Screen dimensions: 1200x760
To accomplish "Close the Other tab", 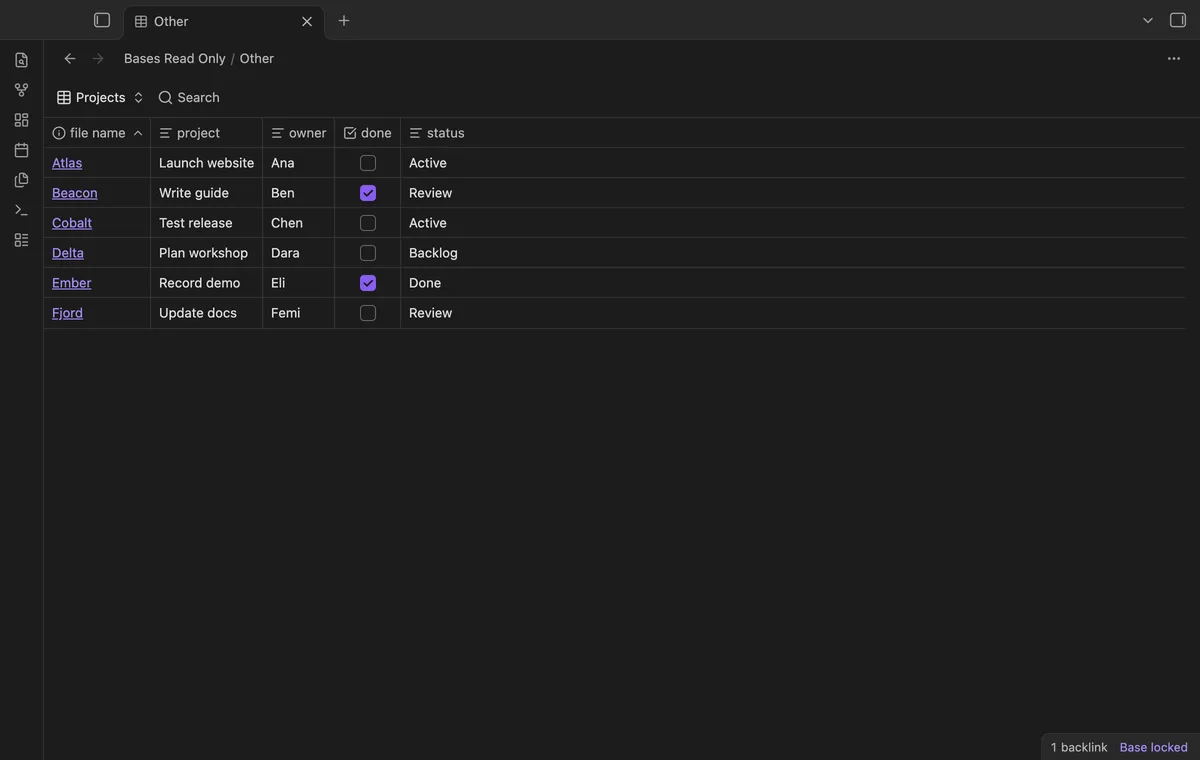I will 307,21.
